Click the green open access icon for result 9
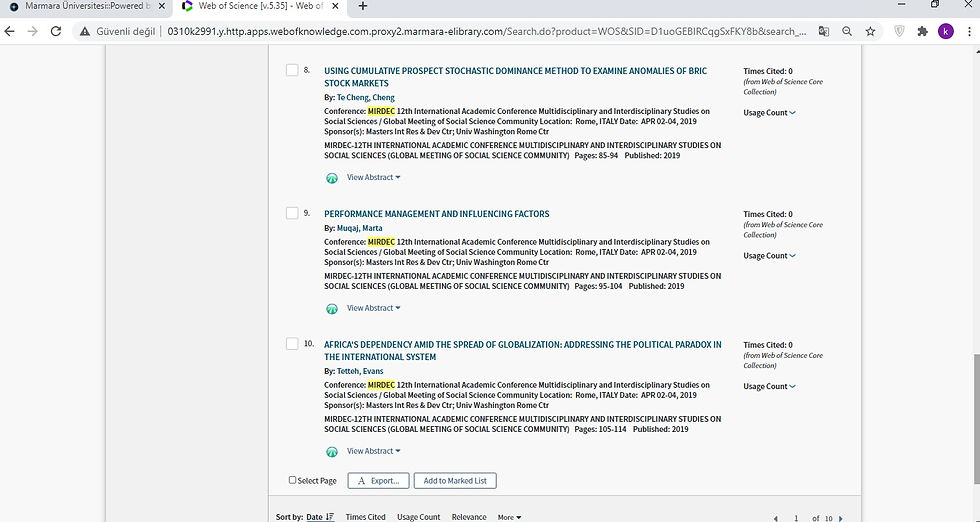Screen dimensions: 980x522 [332, 309]
